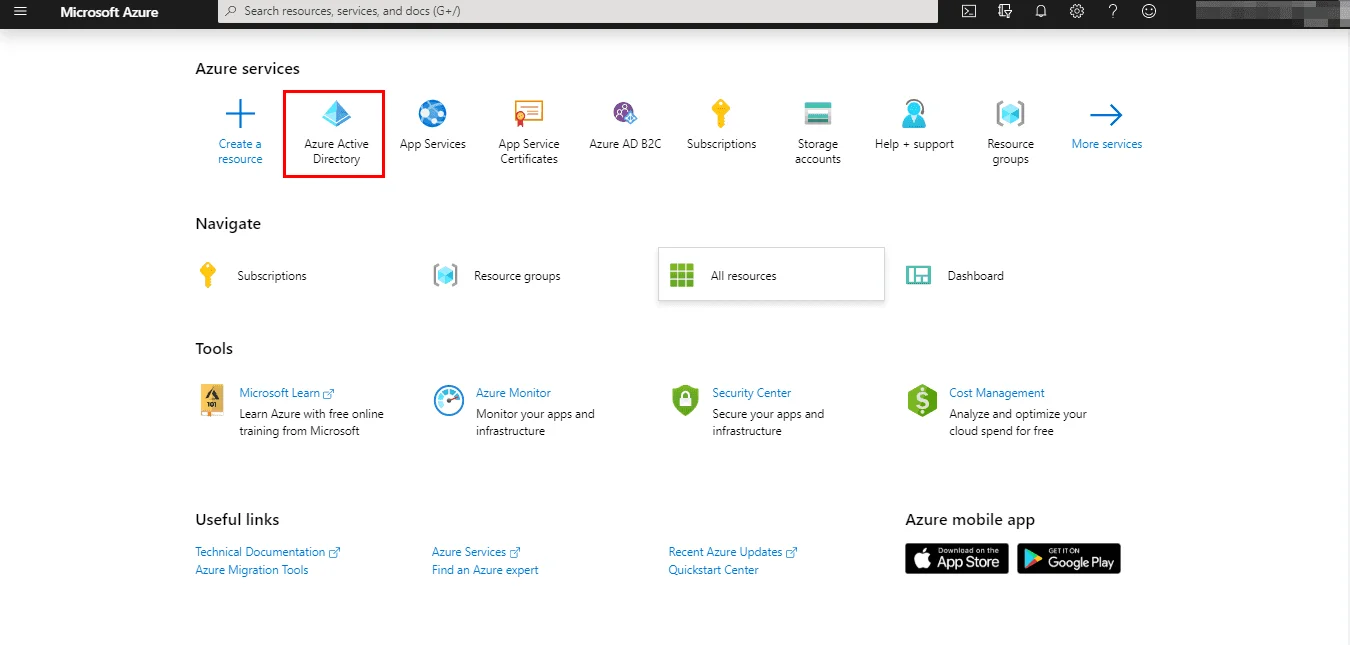Open portal settings gear
Viewport: 1350px width, 645px height.
pyautogui.click(x=1077, y=11)
